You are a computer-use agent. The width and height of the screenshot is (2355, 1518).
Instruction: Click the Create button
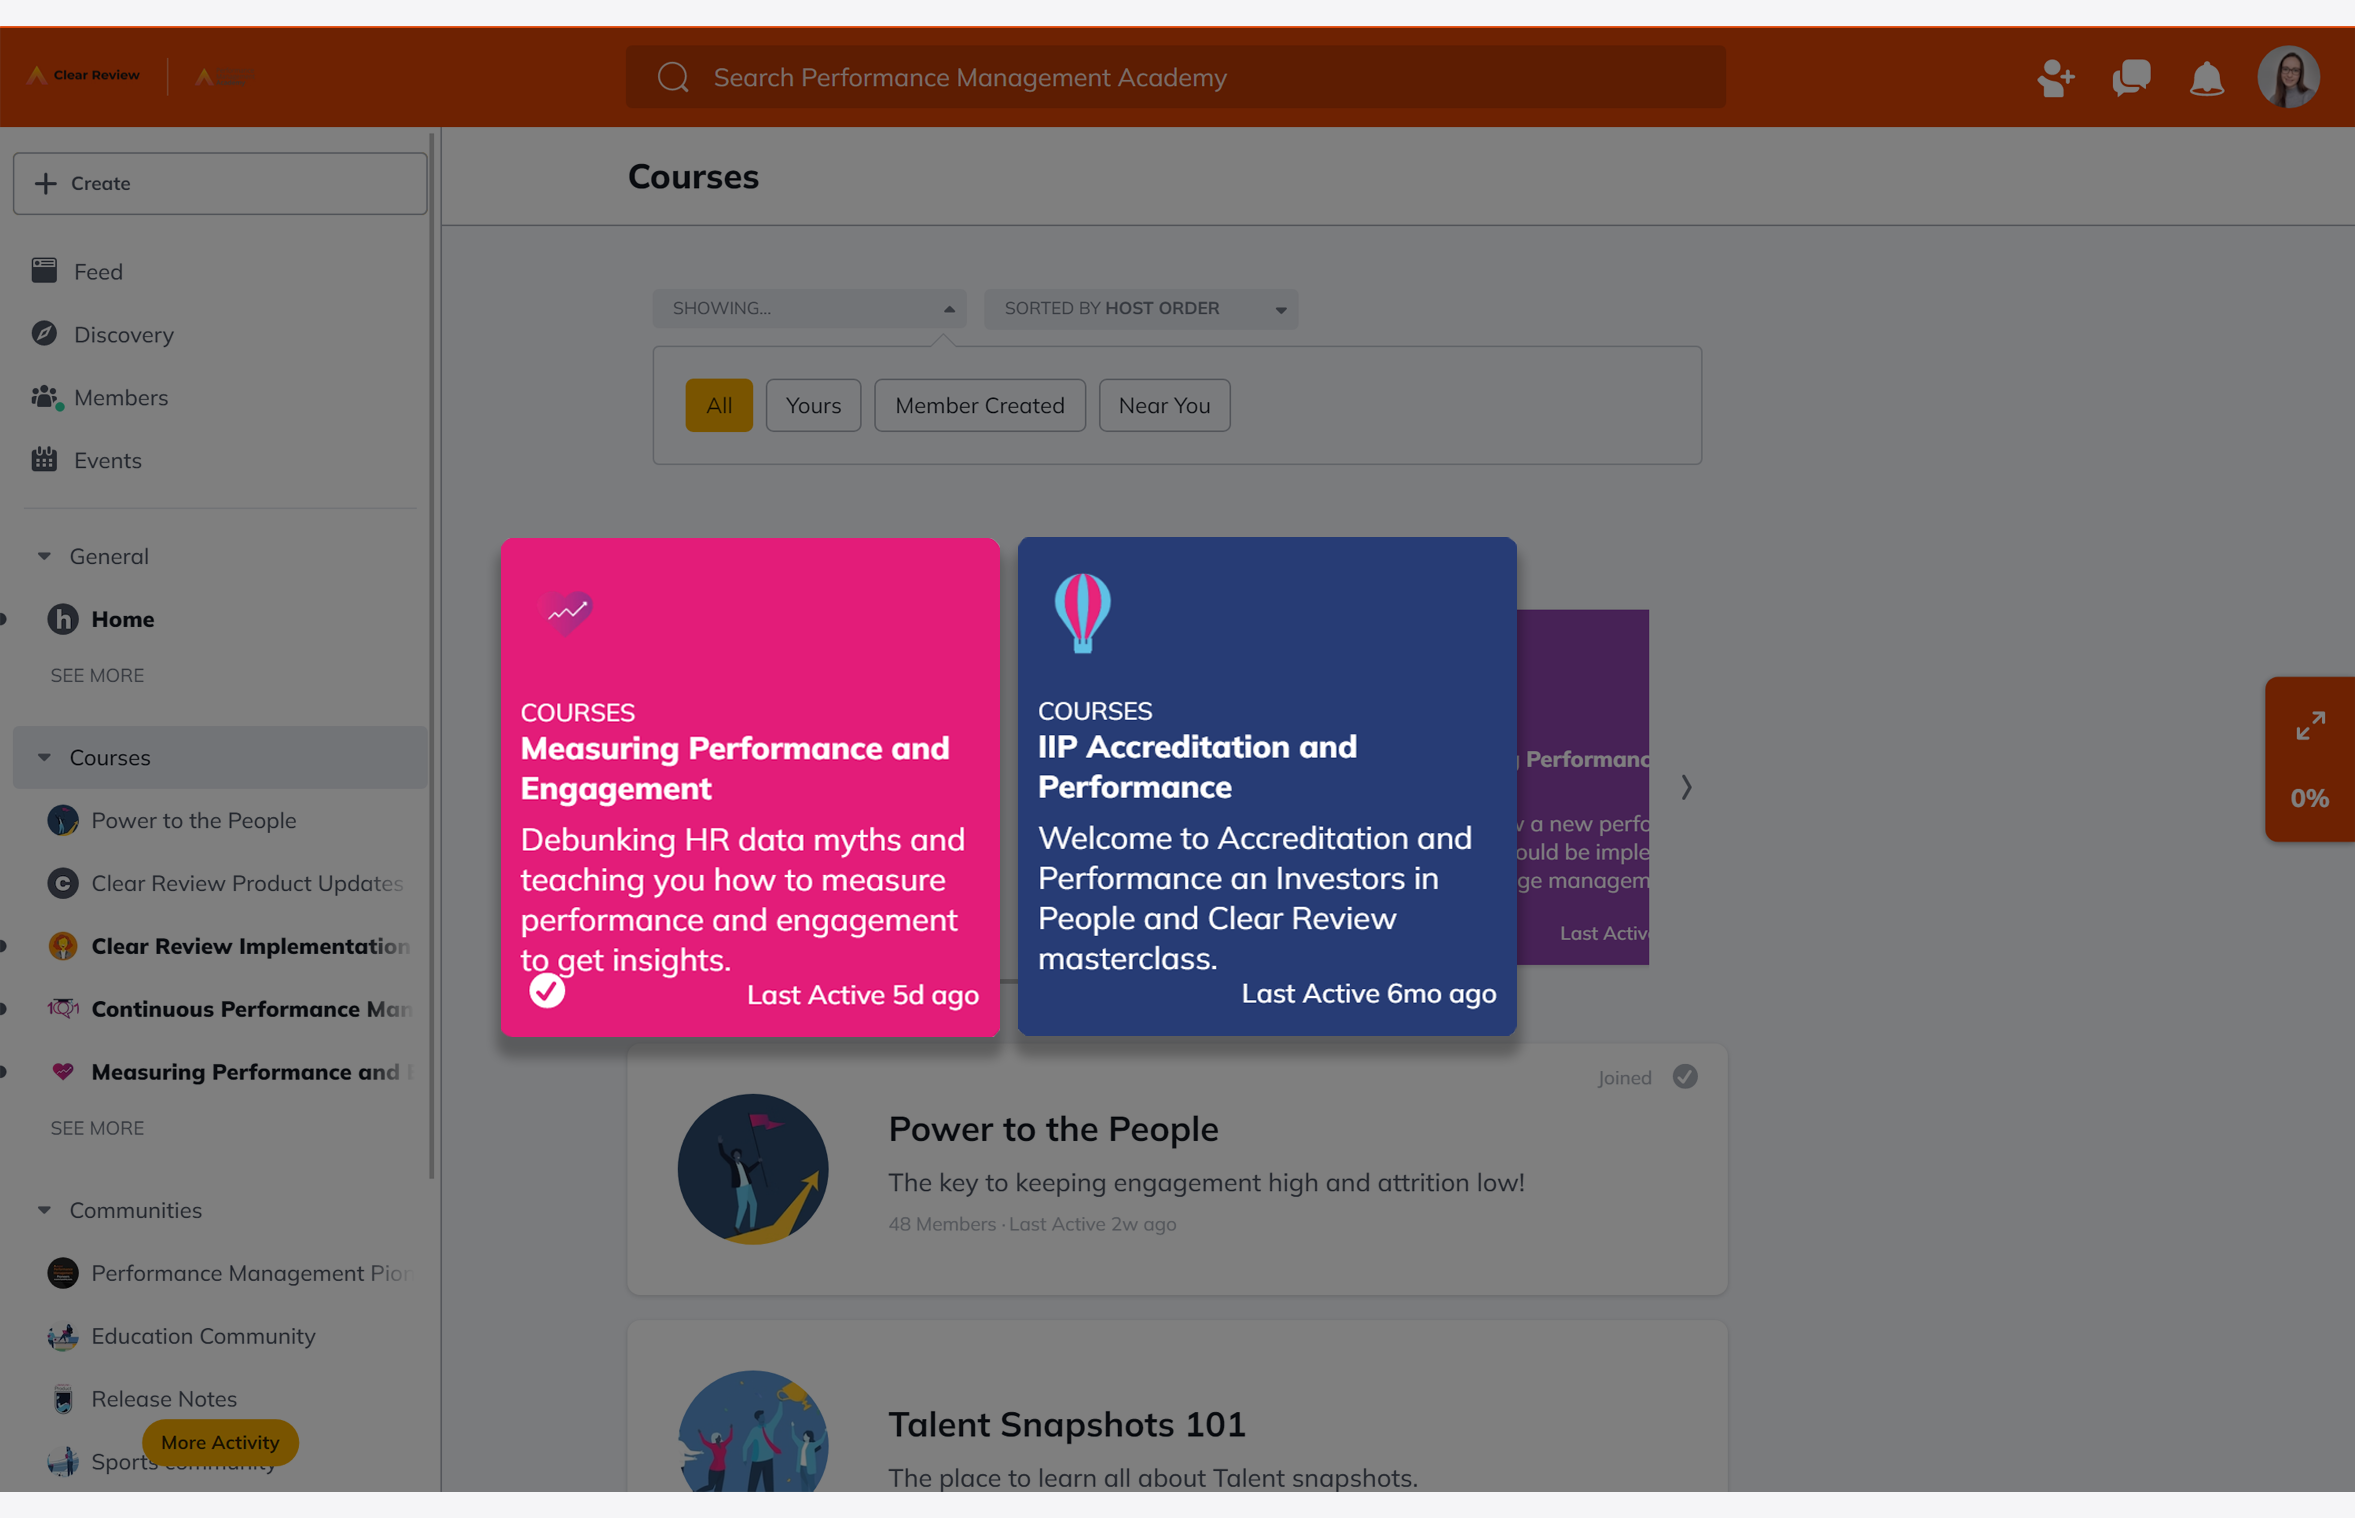(220, 183)
